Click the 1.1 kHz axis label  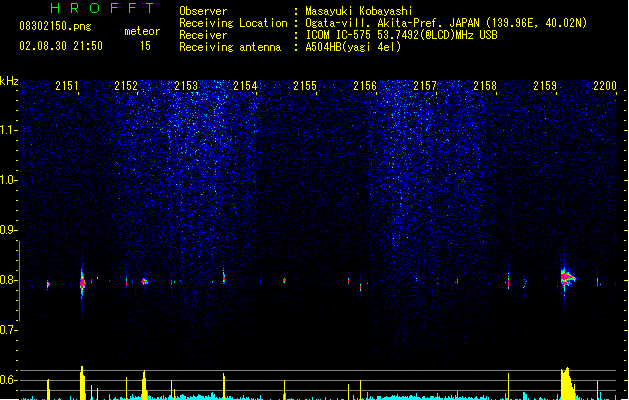pos(8,130)
